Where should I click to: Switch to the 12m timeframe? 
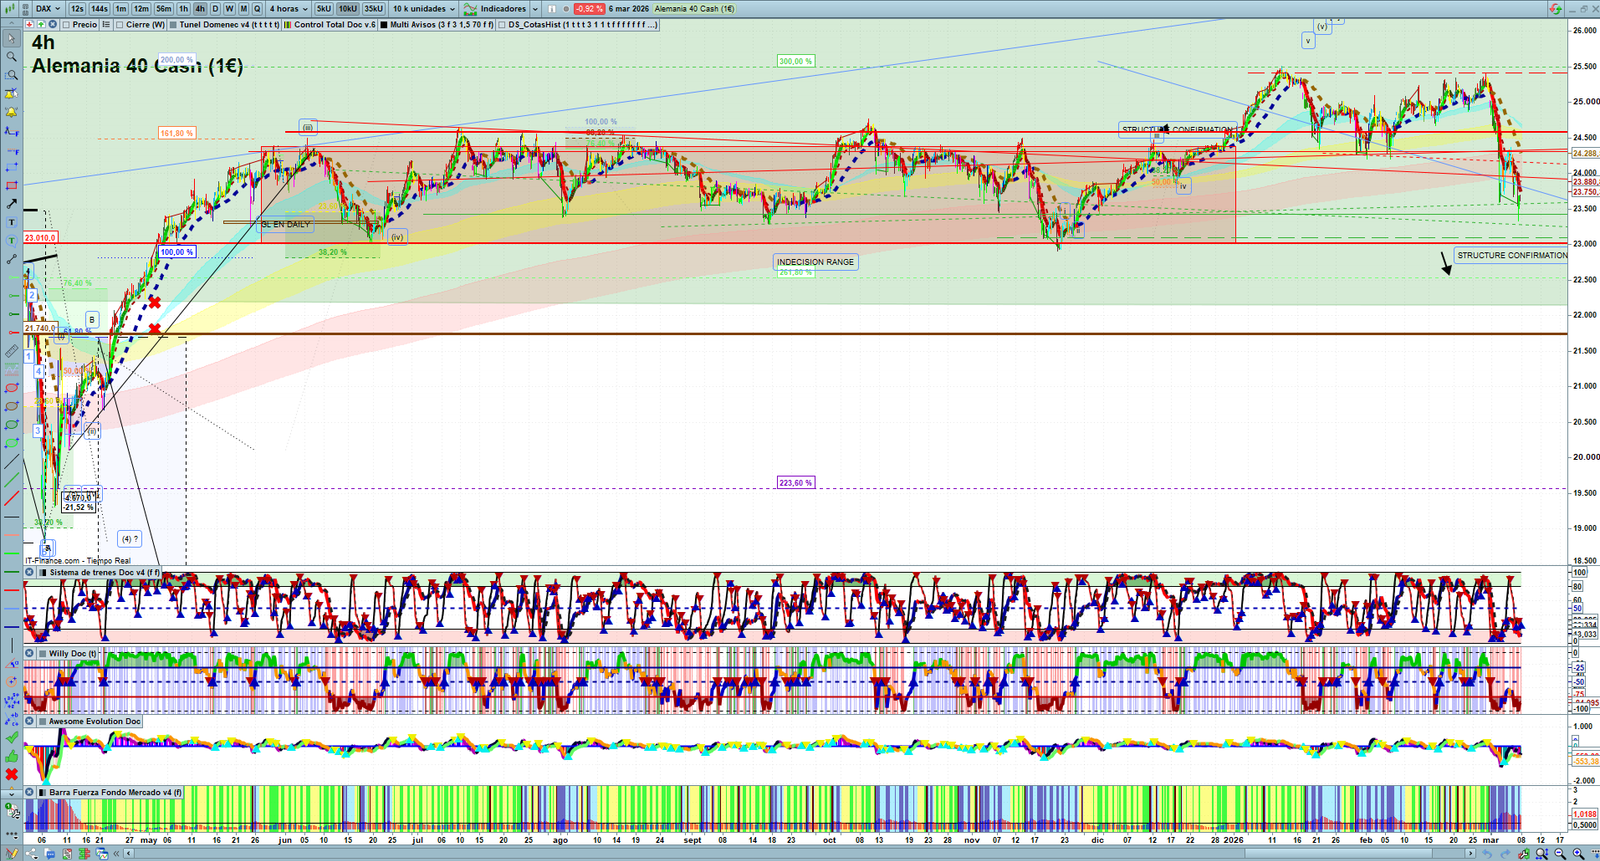point(141,9)
